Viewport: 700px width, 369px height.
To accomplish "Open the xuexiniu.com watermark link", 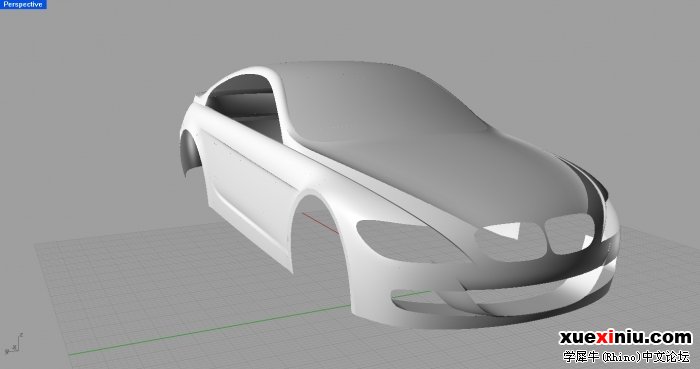I will [x=625, y=337].
